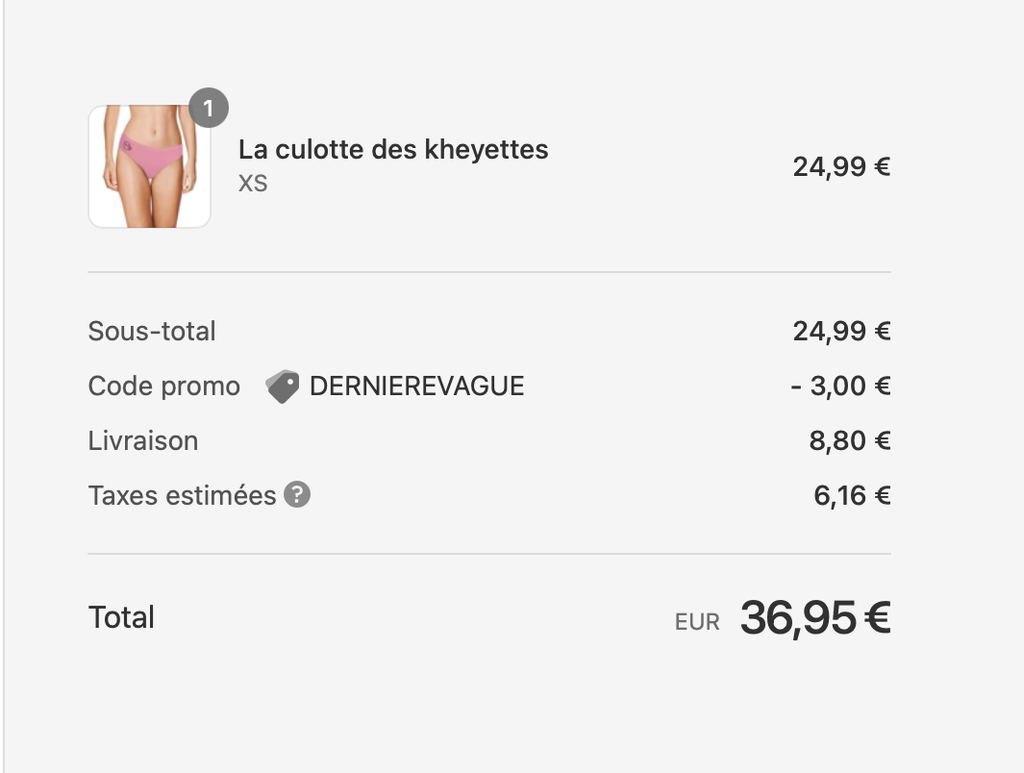Viewport: 1024px width, 773px height.
Task: Click the 36,95 € total amount
Action: (x=815, y=618)
